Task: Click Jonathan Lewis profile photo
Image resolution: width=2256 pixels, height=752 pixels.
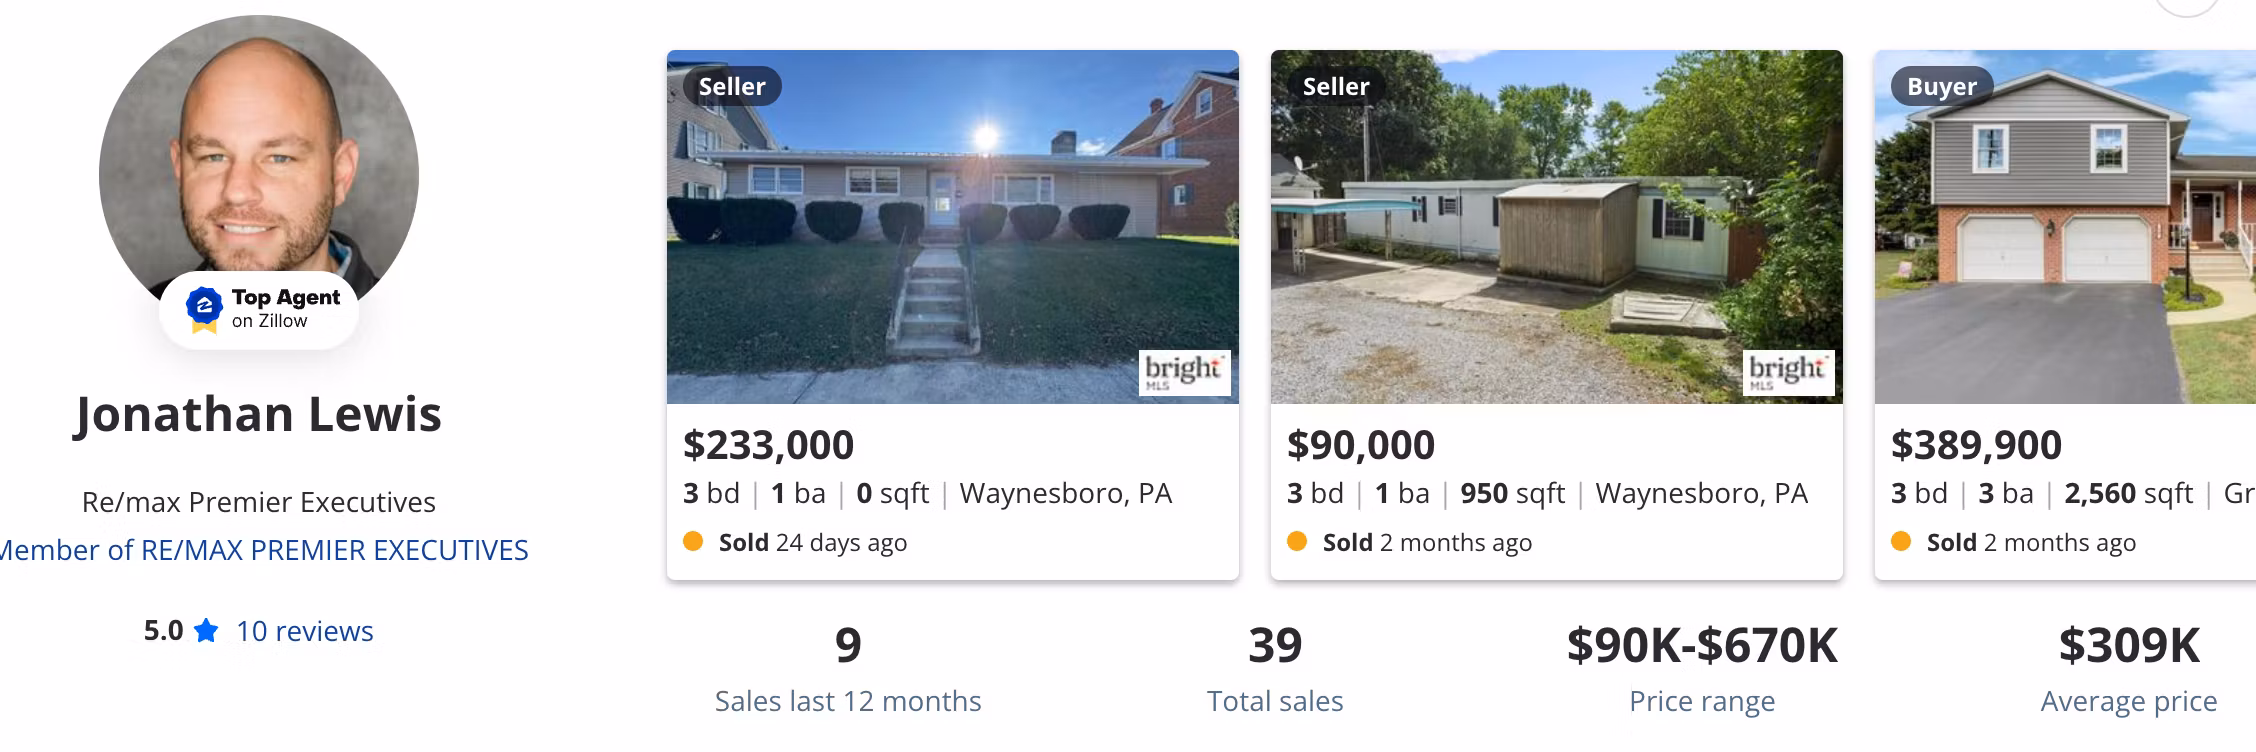Action: (258, 150)
